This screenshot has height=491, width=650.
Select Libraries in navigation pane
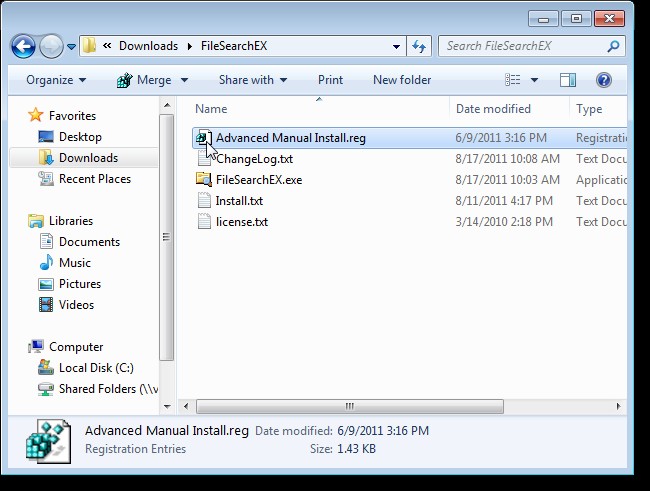click(x=71, y=221)
